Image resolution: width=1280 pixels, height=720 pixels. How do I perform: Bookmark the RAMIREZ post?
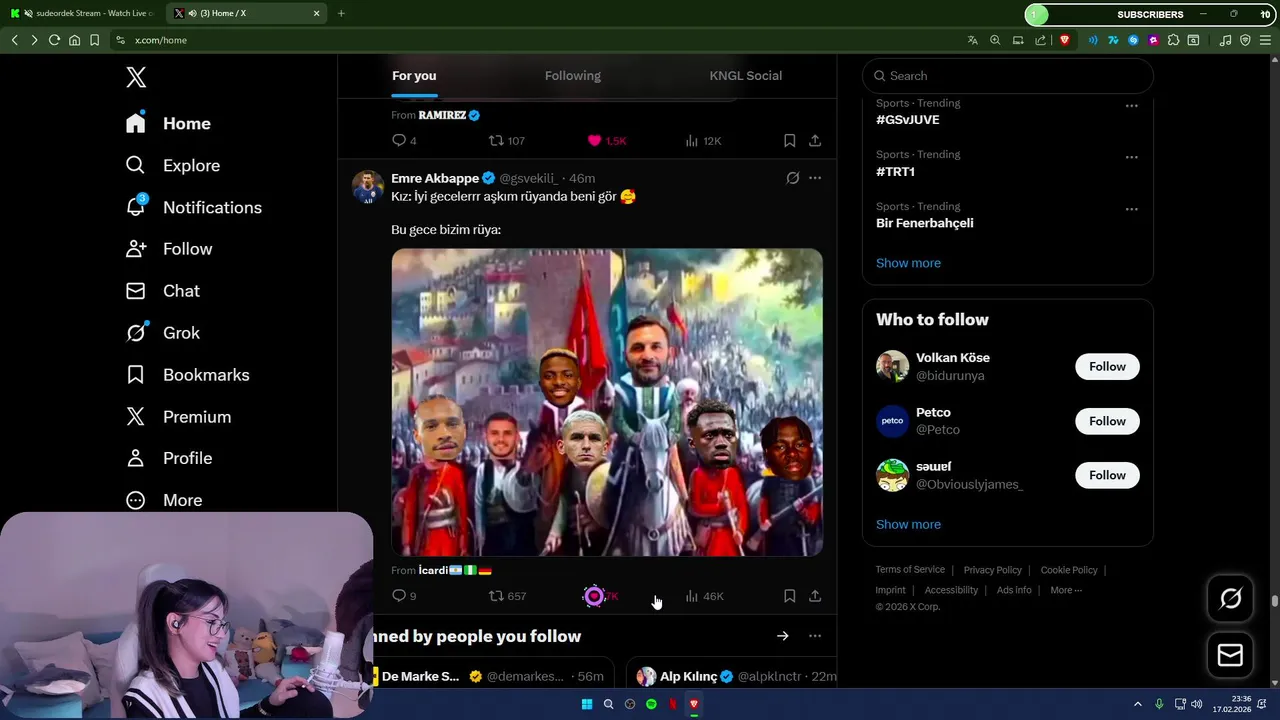pyautogui.click(x=789, y=141)
